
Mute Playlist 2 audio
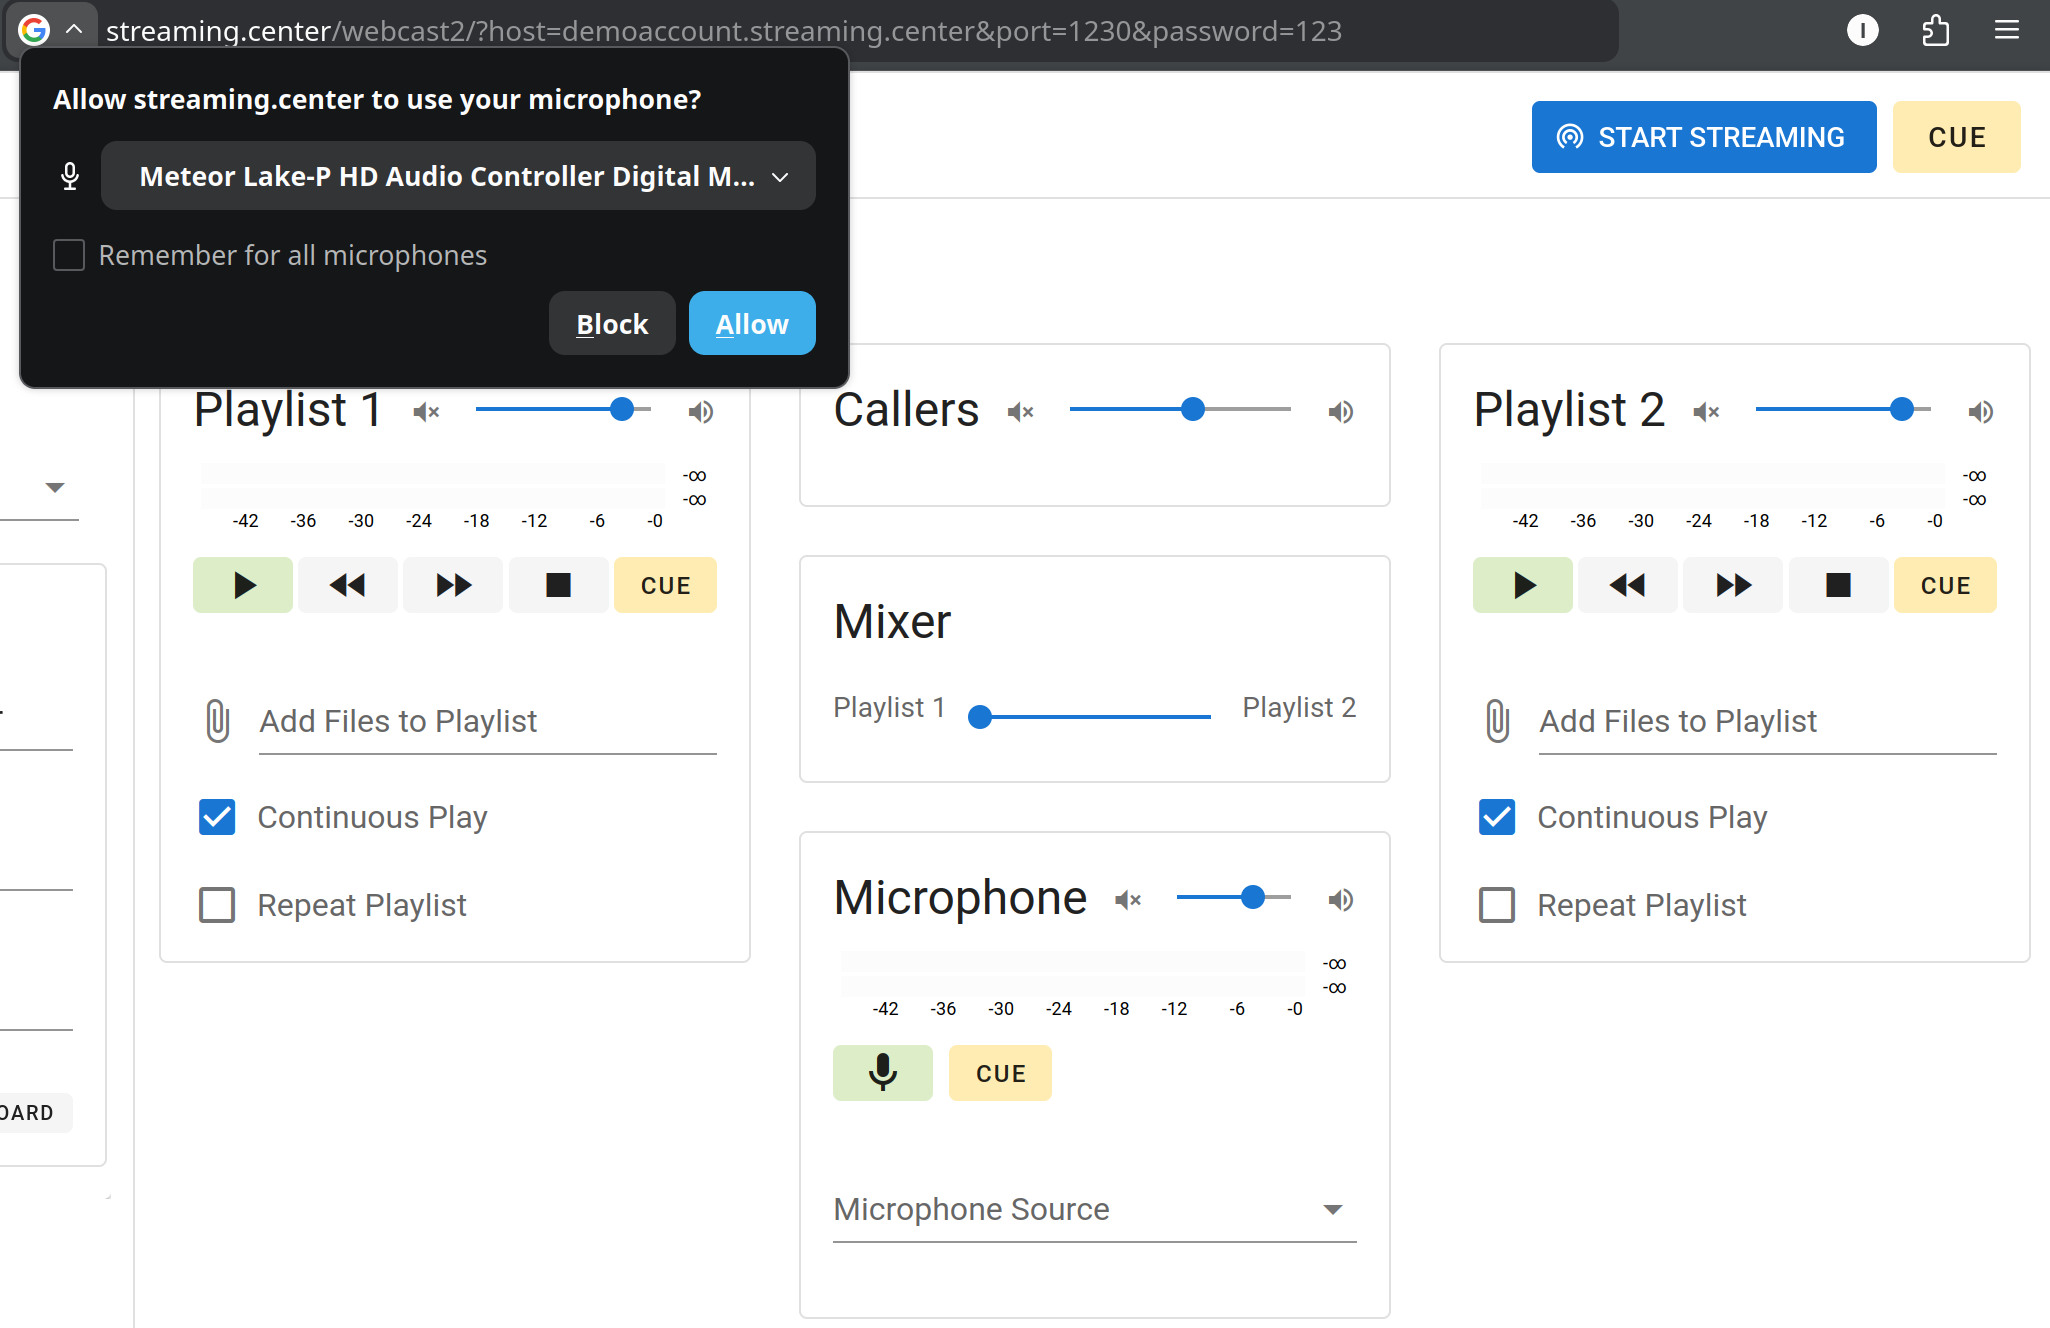pos(1706,412)
